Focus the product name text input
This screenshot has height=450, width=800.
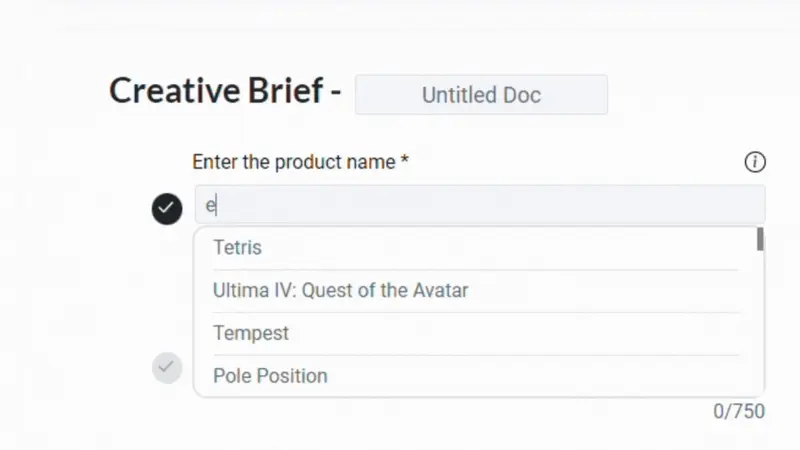[480, 205]
